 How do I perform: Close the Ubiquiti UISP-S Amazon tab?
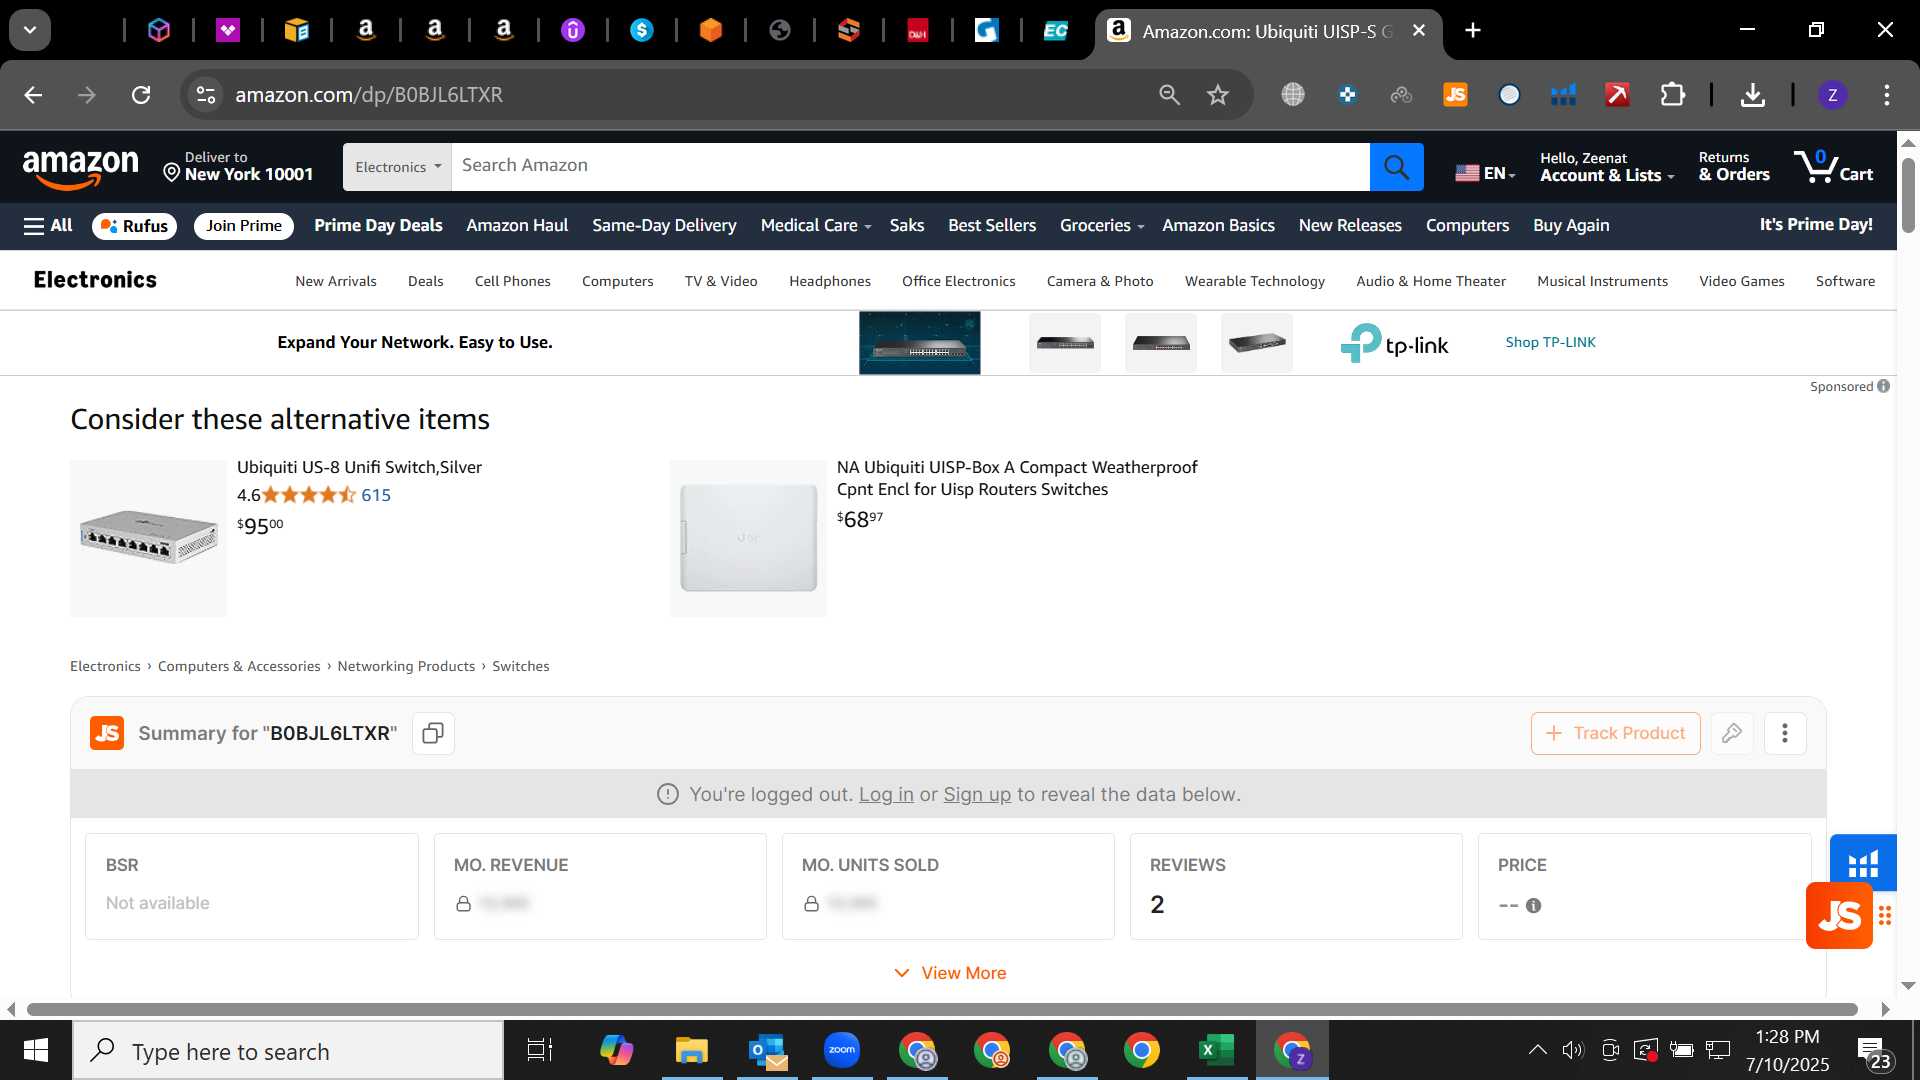coord(1418,31)
